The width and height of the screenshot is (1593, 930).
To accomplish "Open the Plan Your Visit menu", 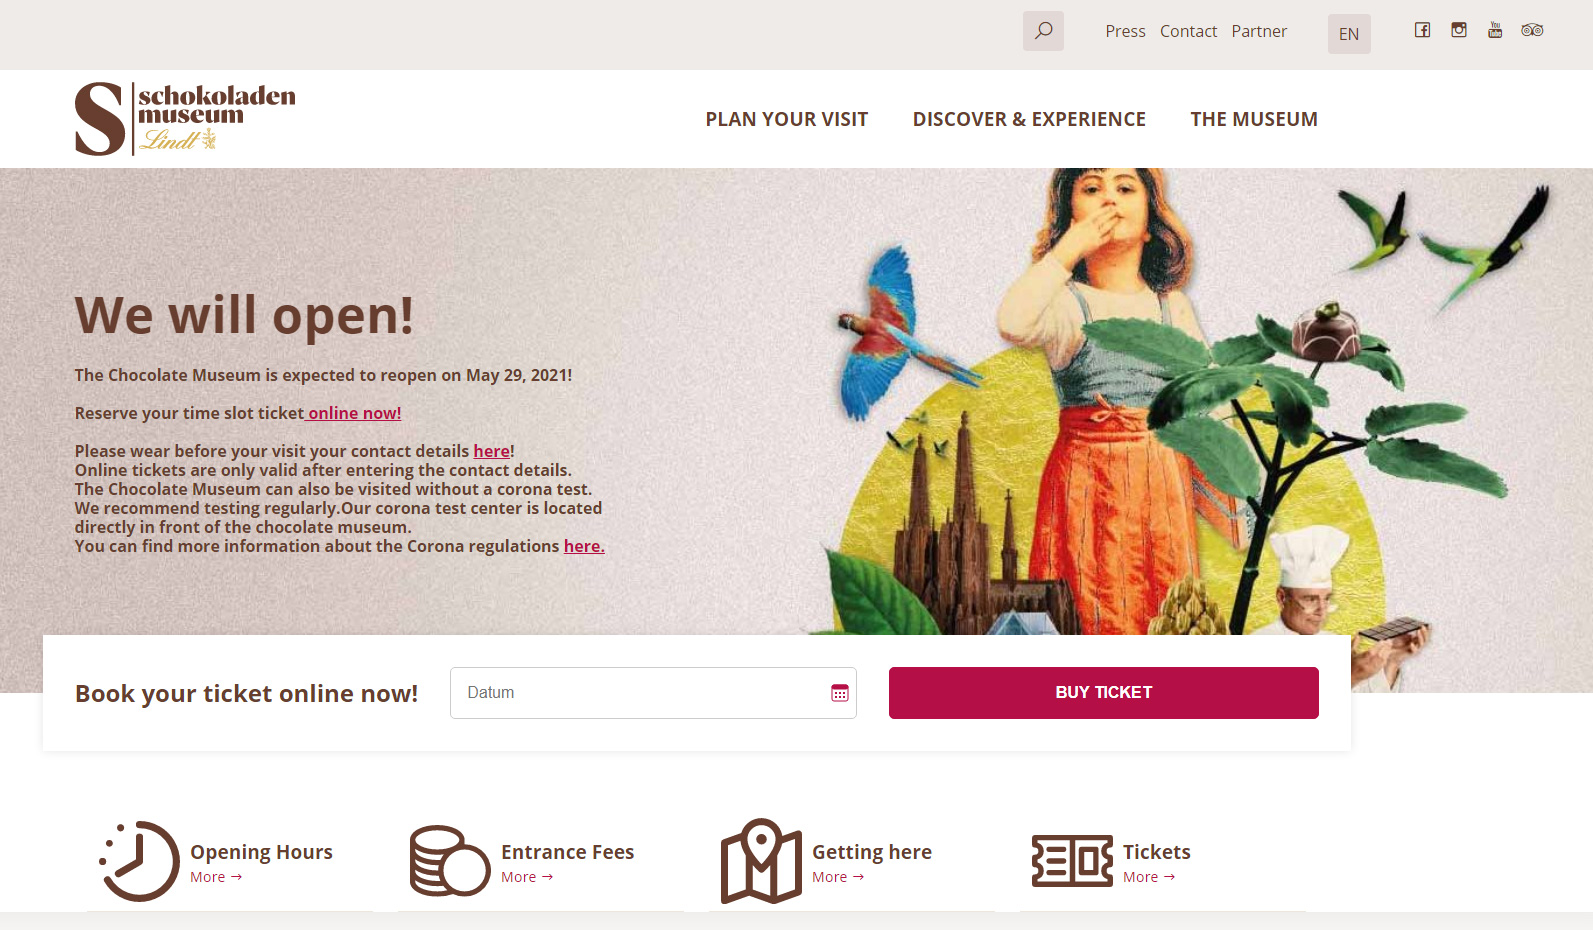I will tap(787, 119).
